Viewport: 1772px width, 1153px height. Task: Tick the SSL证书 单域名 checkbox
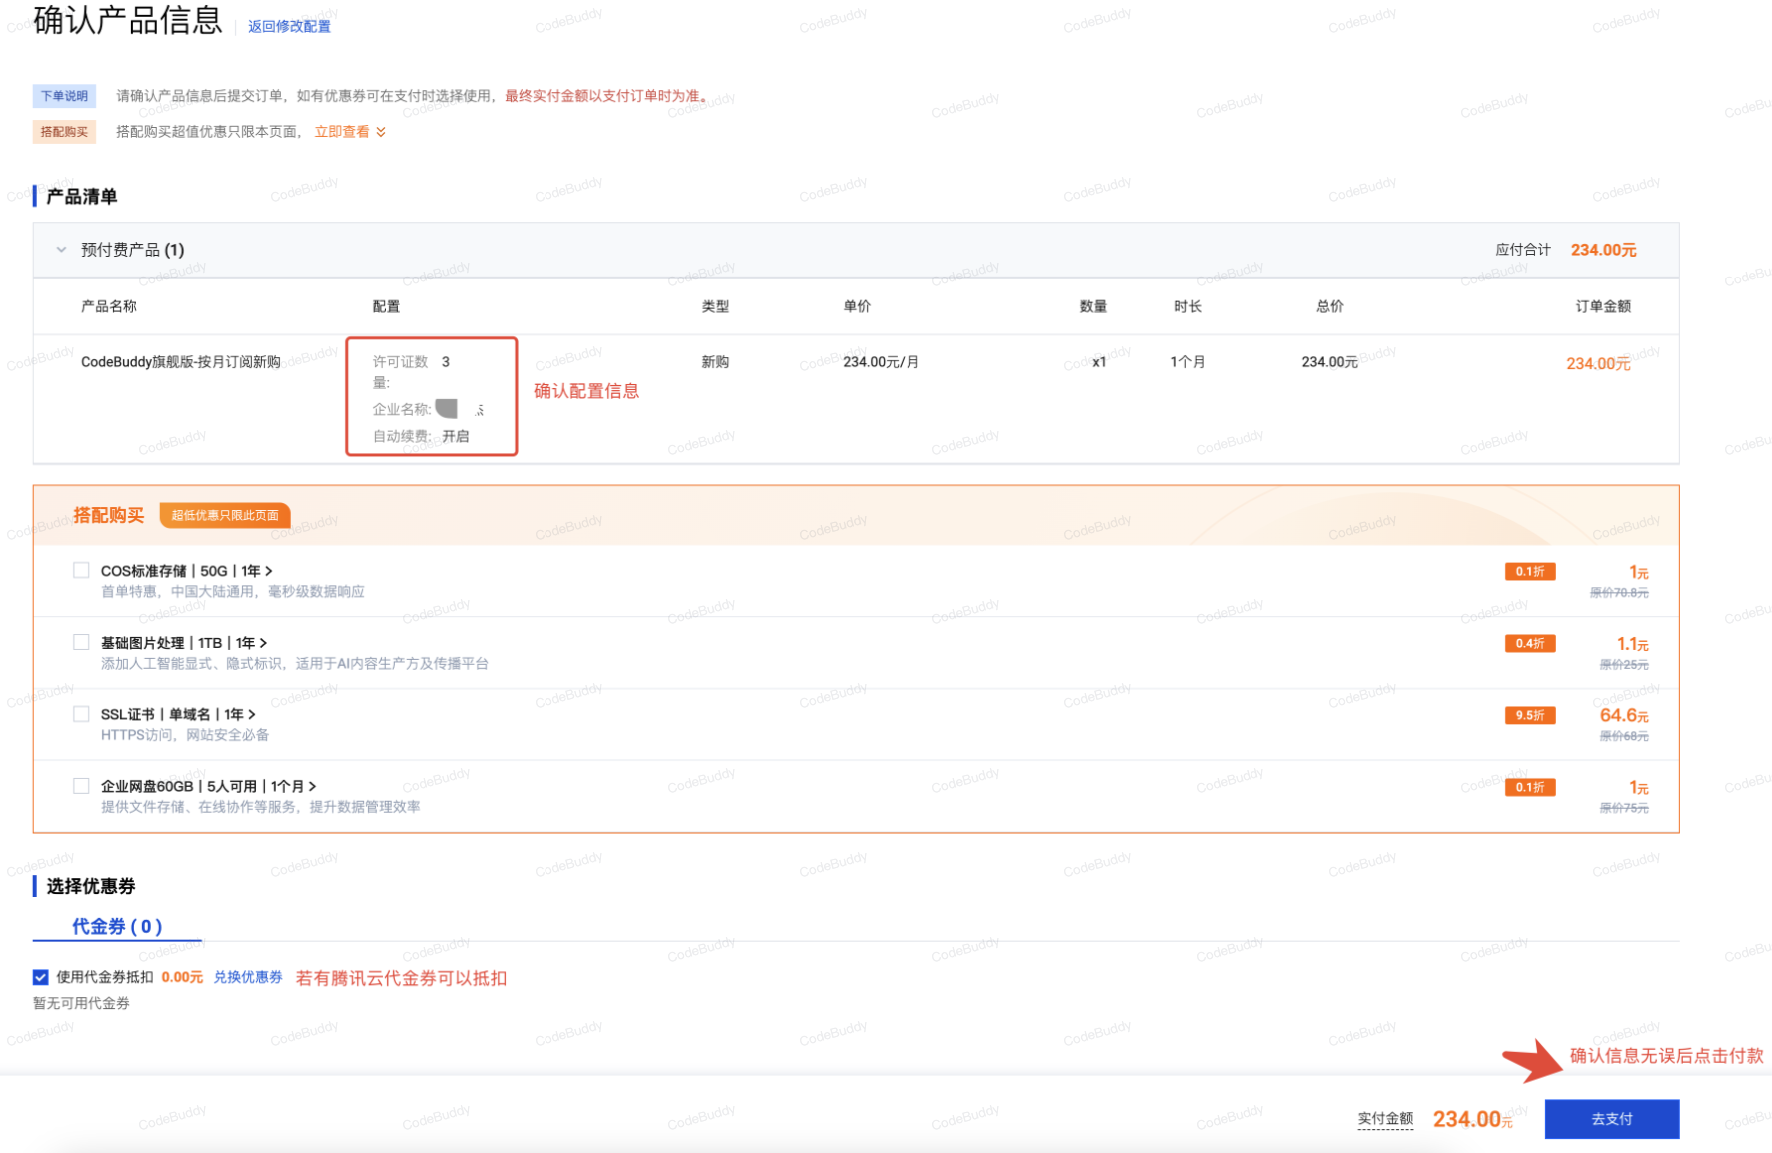pyautogui.click(x=81, y=714)
